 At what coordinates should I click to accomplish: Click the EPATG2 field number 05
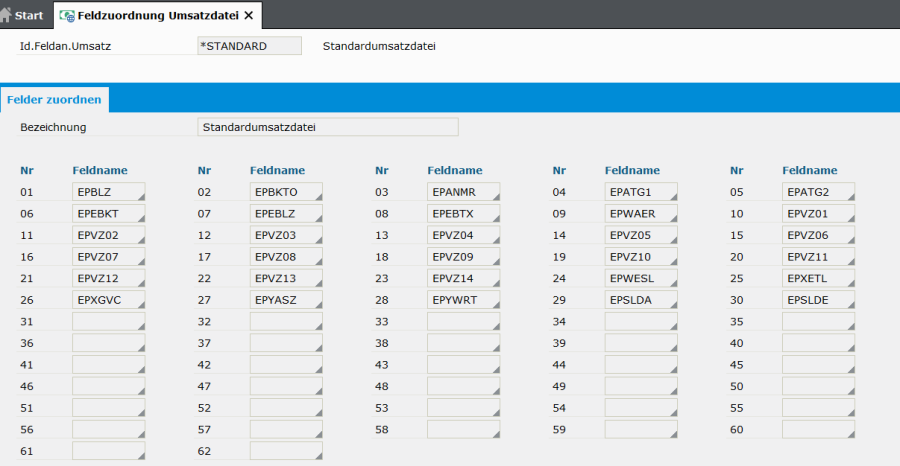pos(818,191)
